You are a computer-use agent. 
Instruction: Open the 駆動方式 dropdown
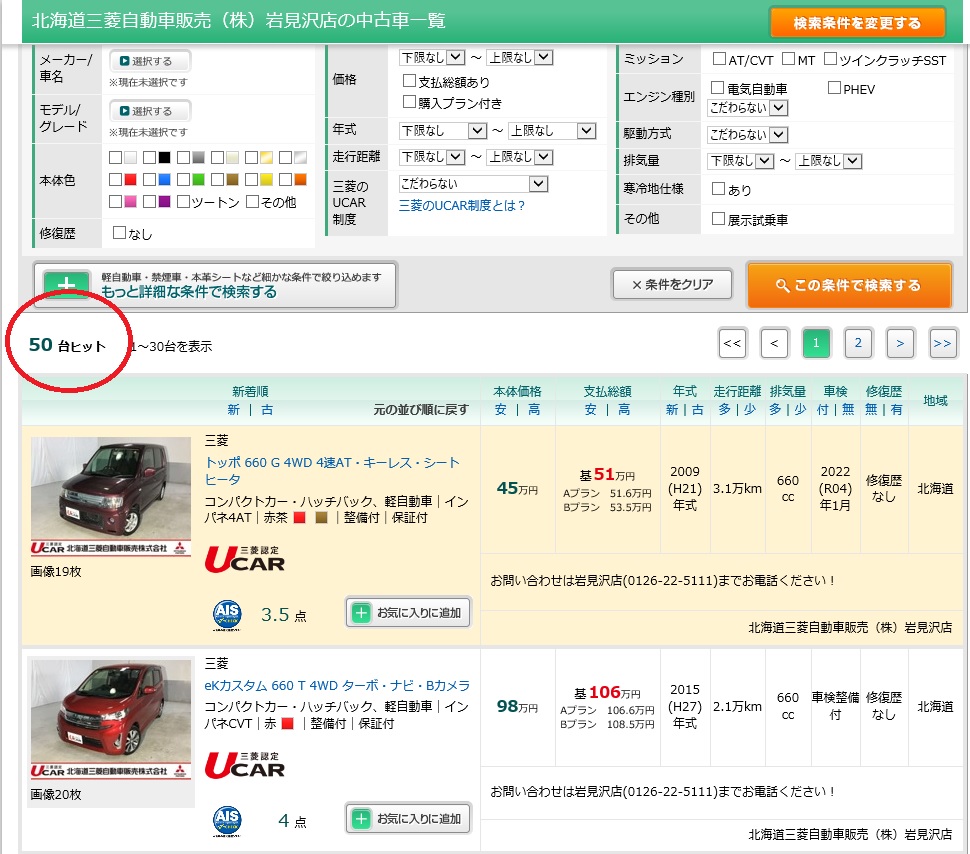click(747, 134)
